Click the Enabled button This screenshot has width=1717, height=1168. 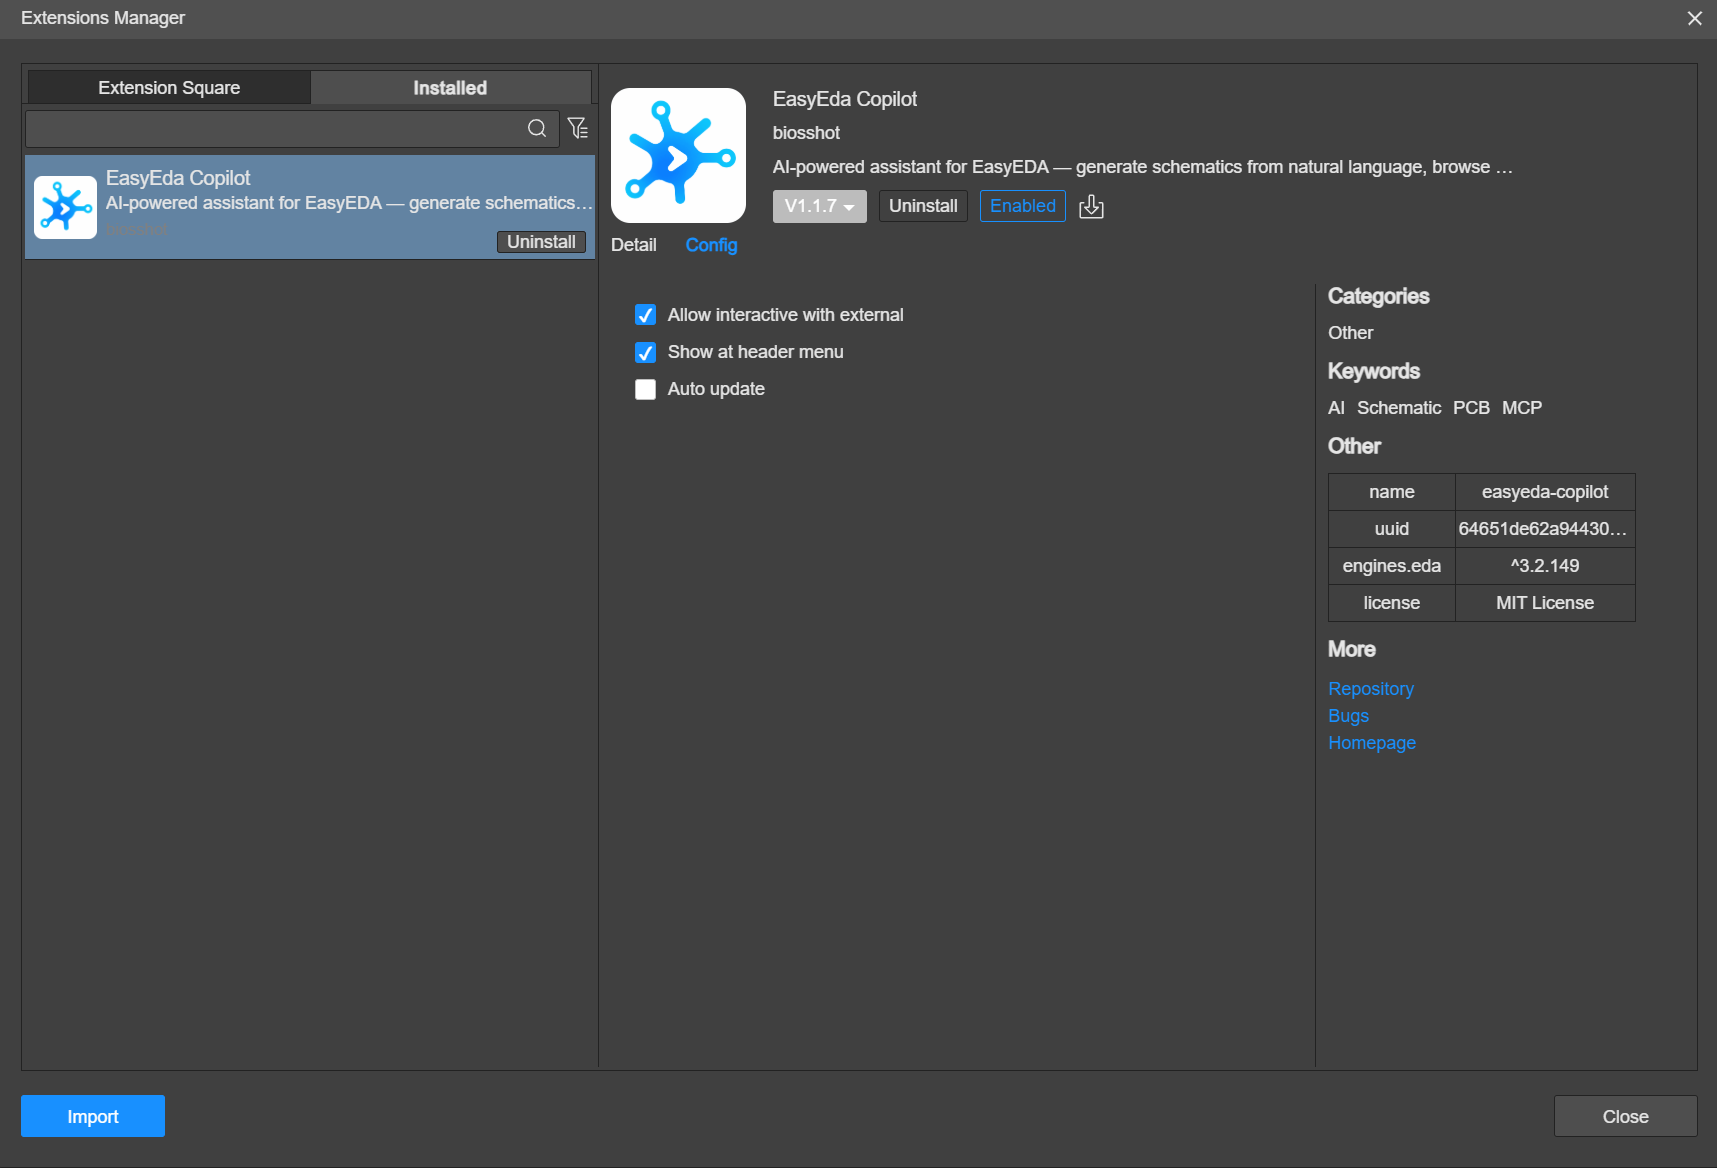pyautogui.click(x=1022, y=206)
